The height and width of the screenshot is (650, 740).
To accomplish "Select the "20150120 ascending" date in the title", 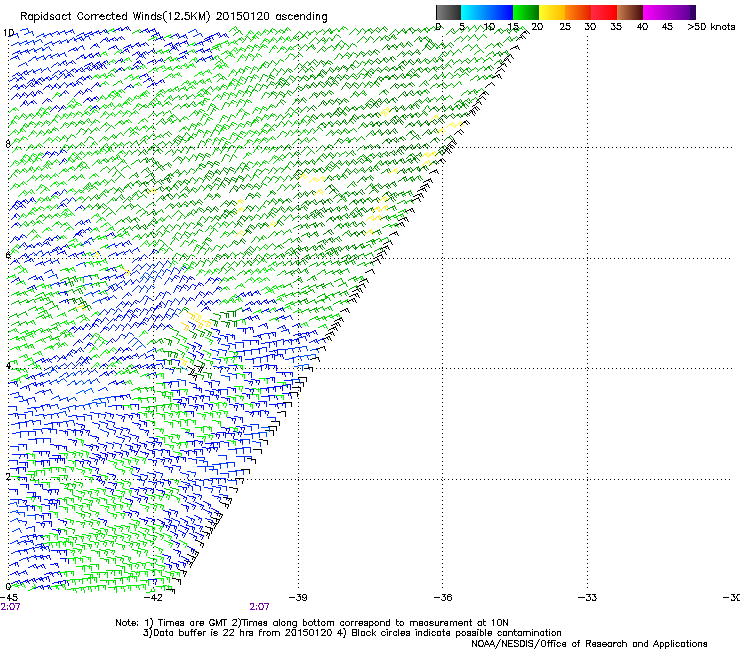I will click(x=272, y=17).
